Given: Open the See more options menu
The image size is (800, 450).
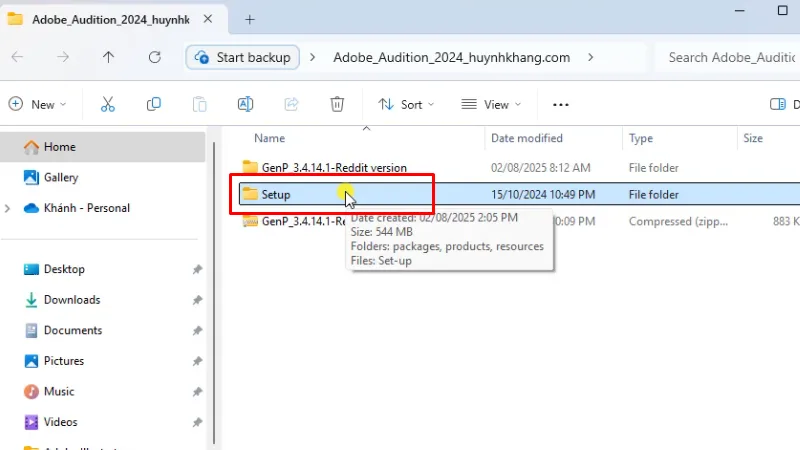Looking at the screenshot, I should (560, 104).
